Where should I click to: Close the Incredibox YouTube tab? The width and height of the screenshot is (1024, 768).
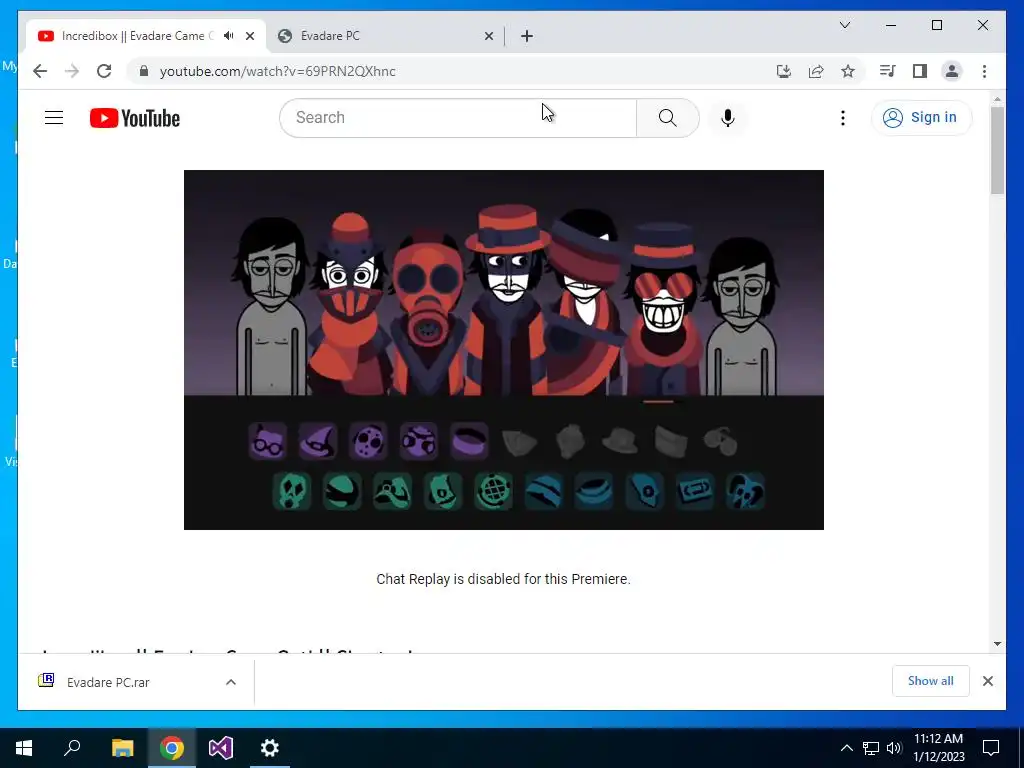[x=249, y=36]
